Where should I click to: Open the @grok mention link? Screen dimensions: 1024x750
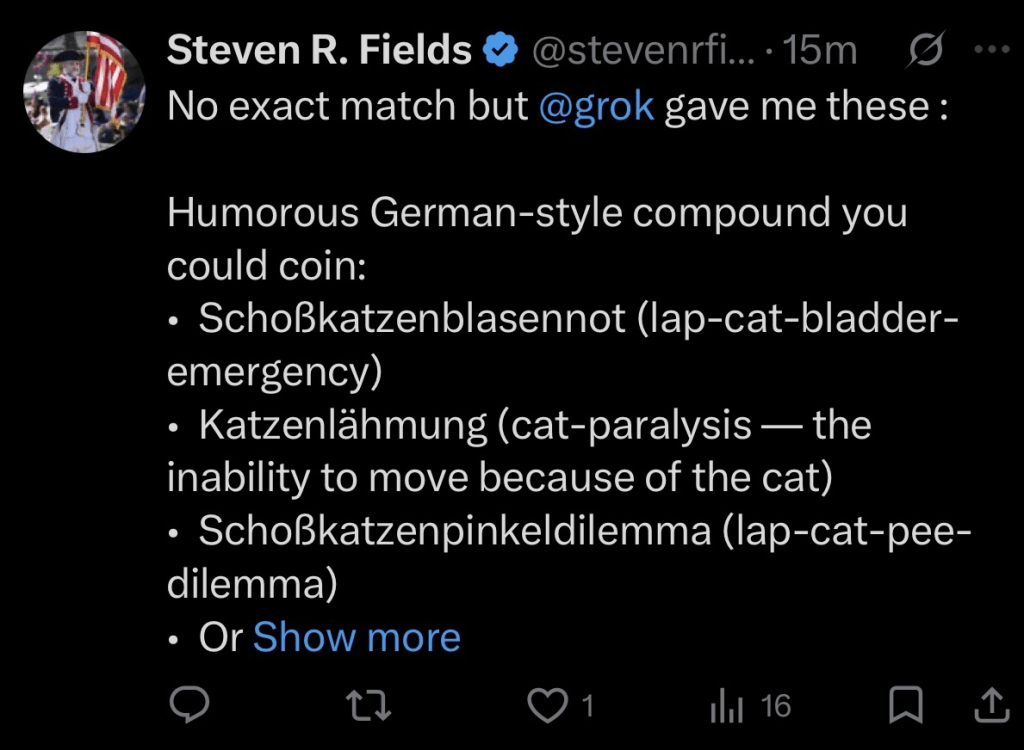[596, 106]
